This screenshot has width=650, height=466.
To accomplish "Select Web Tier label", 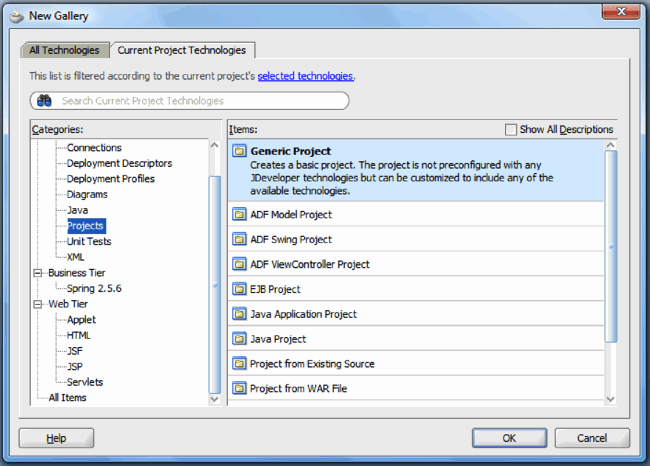I will [68, 304].
